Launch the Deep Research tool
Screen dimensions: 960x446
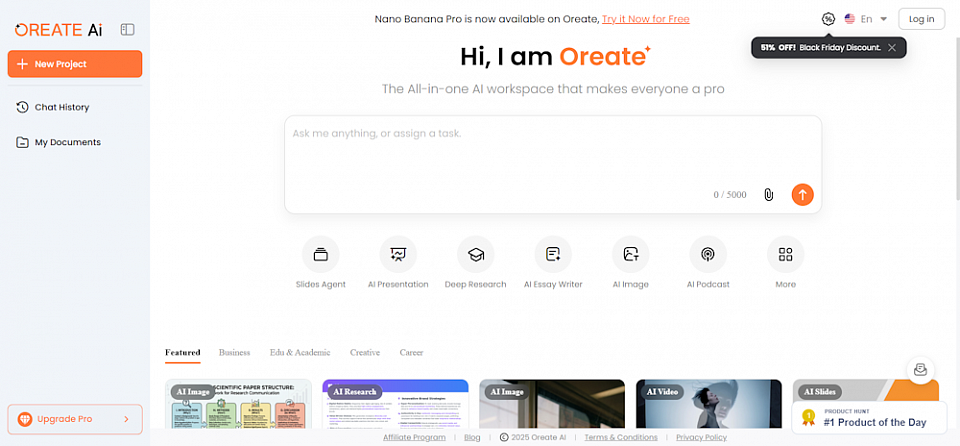pos(476,255)
